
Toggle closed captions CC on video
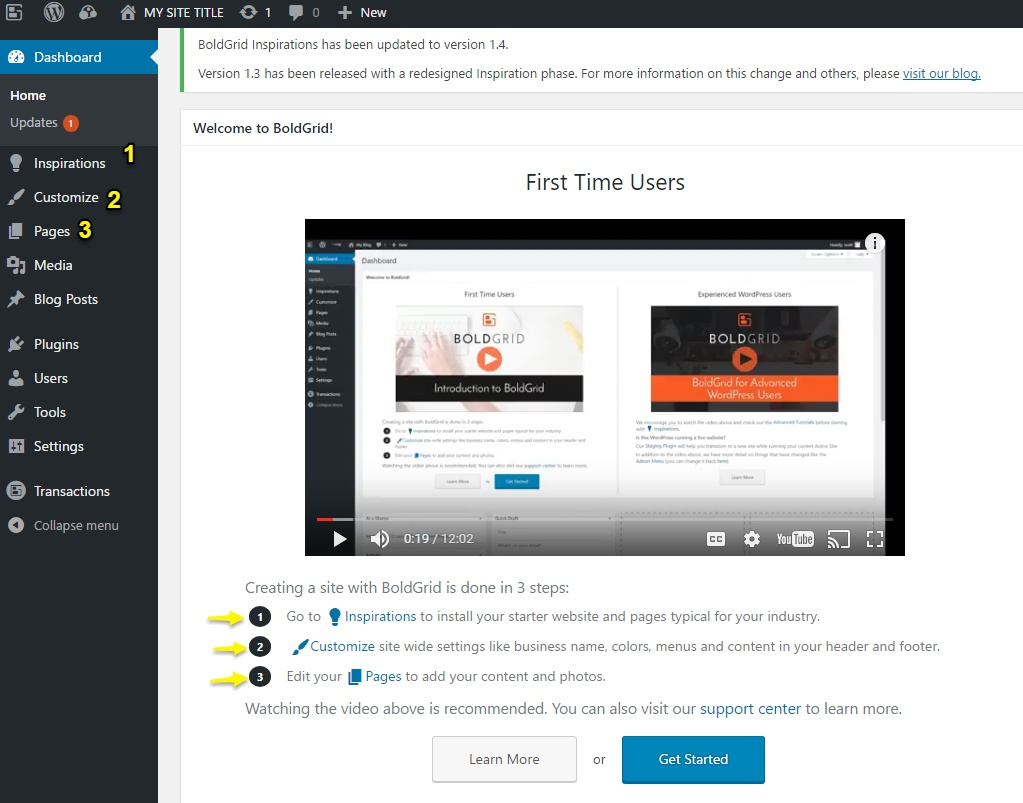(x=716, y=539)
